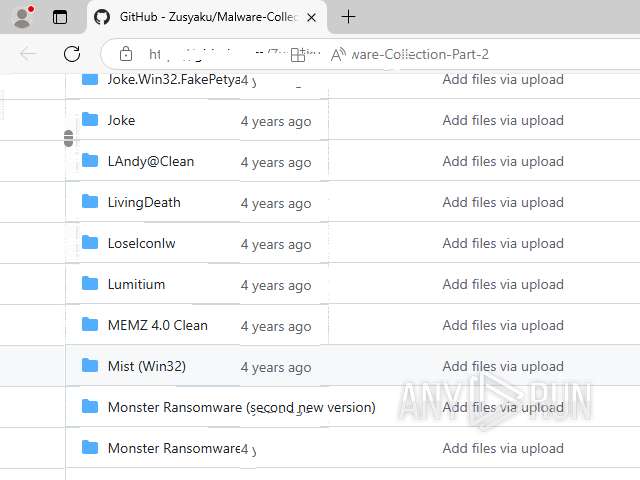Screen dimensions: 640x480
Task: Click "4 years ago" in Joke row
Action: click(276, 122)
